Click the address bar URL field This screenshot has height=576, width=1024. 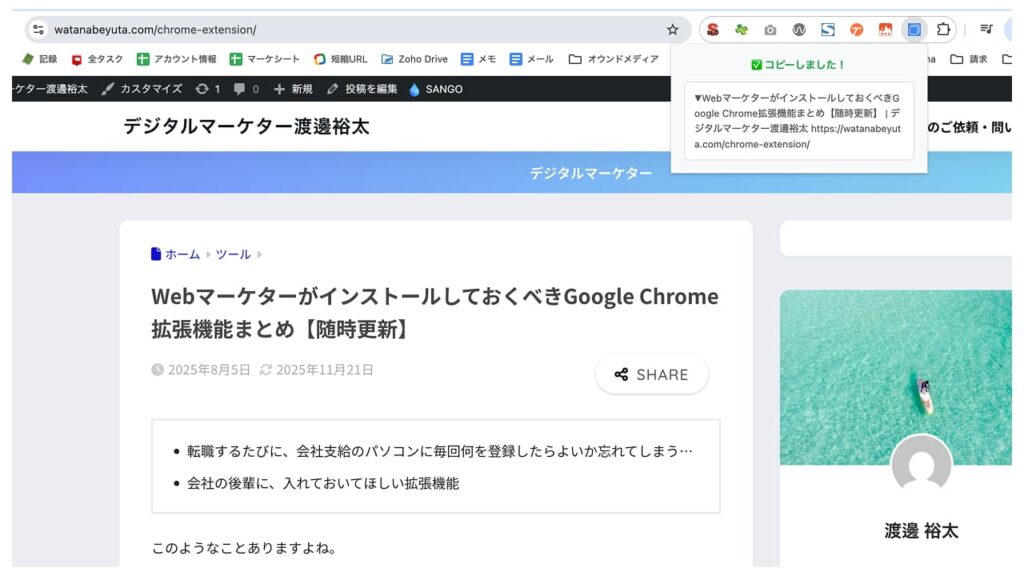(350, 30)
